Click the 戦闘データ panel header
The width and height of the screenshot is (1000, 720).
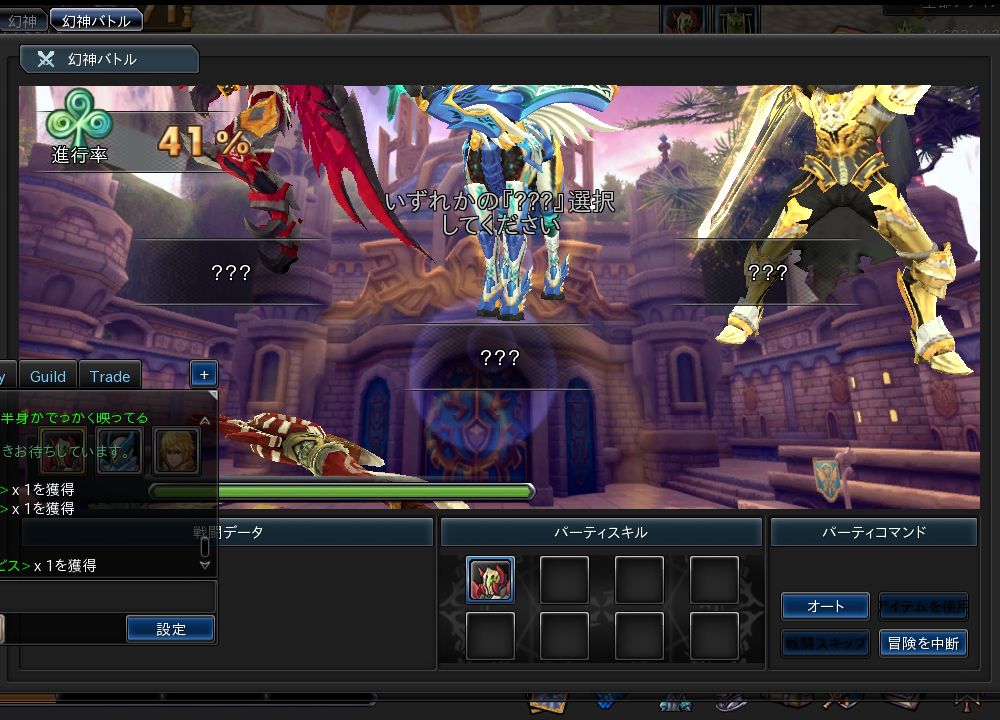click(228, 532)
